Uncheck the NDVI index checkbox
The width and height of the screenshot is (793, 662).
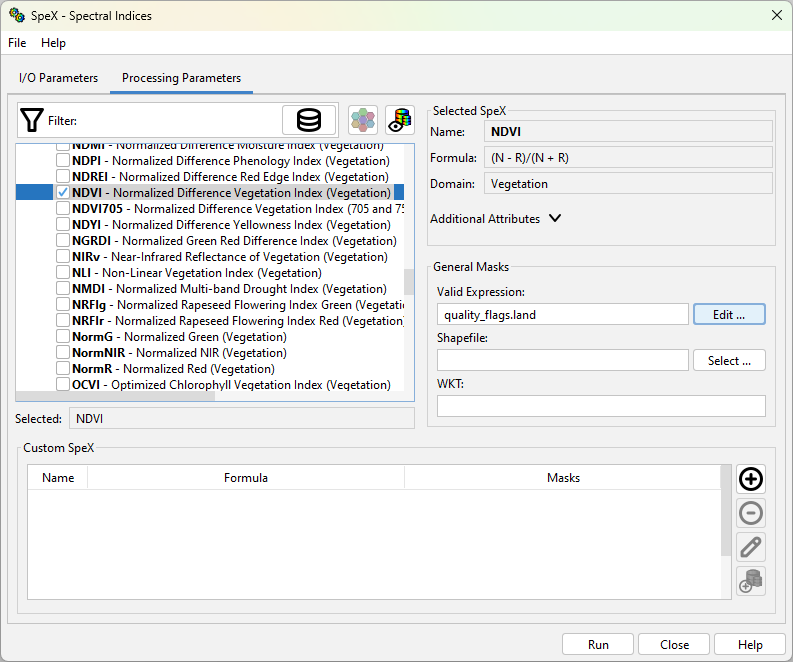coord(63,193)
